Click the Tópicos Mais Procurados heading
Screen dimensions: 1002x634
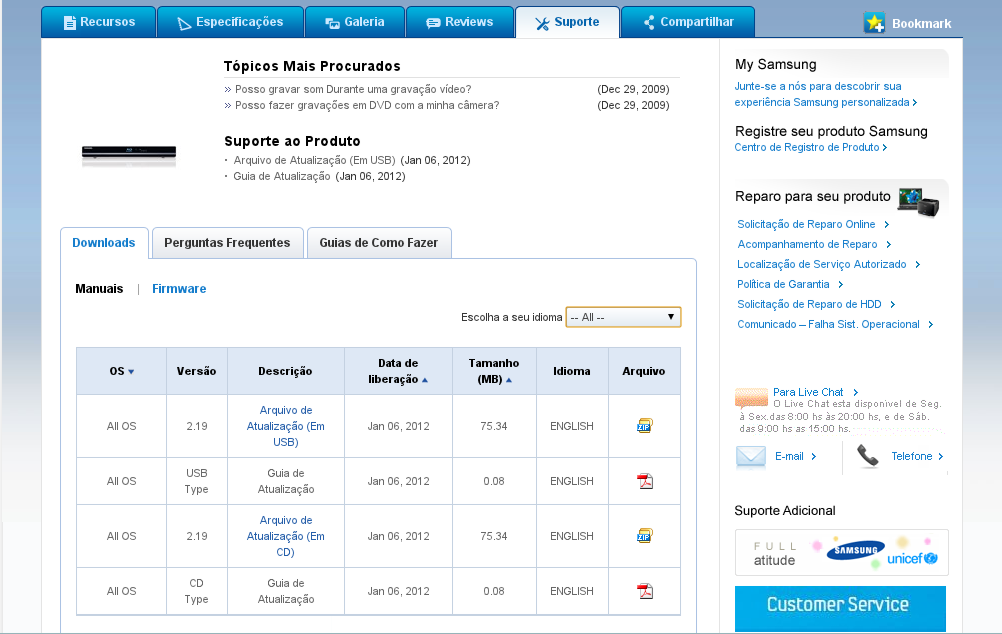(x=312, y=66)
